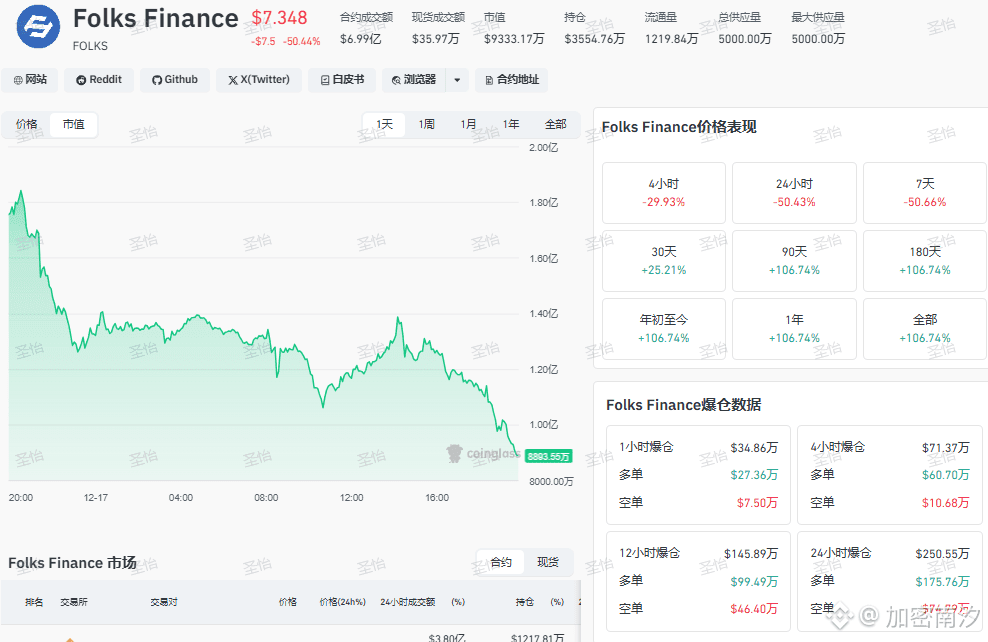Switch chart to 市值 view
This screenshot has height=642, width=988.
(73, 125)
